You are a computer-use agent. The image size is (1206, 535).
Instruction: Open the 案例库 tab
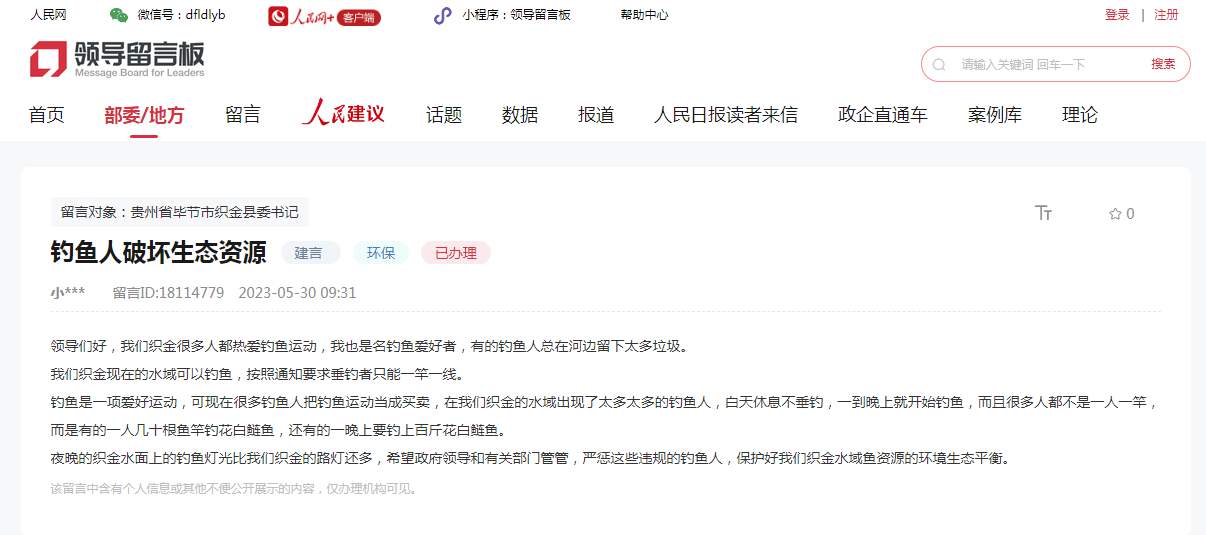click(x=994, y=115)
